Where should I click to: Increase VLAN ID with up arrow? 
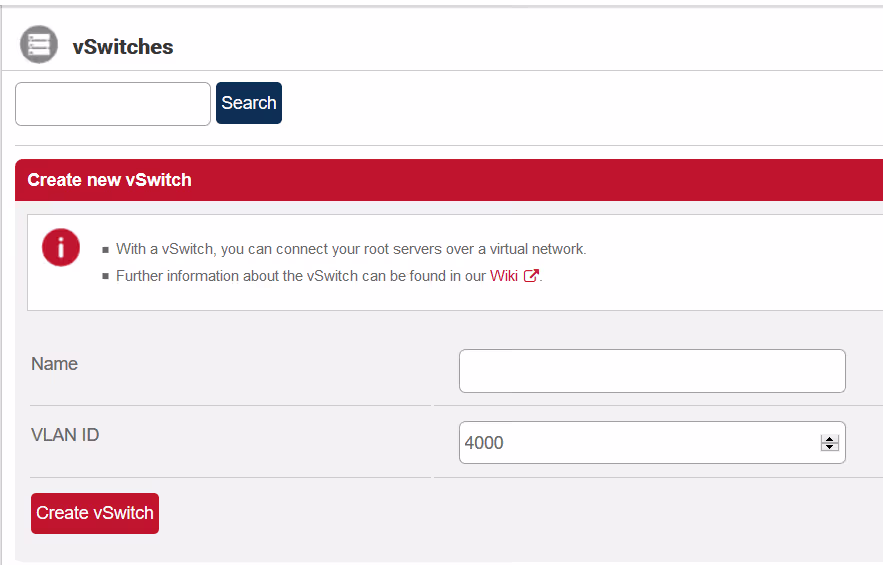829,438
